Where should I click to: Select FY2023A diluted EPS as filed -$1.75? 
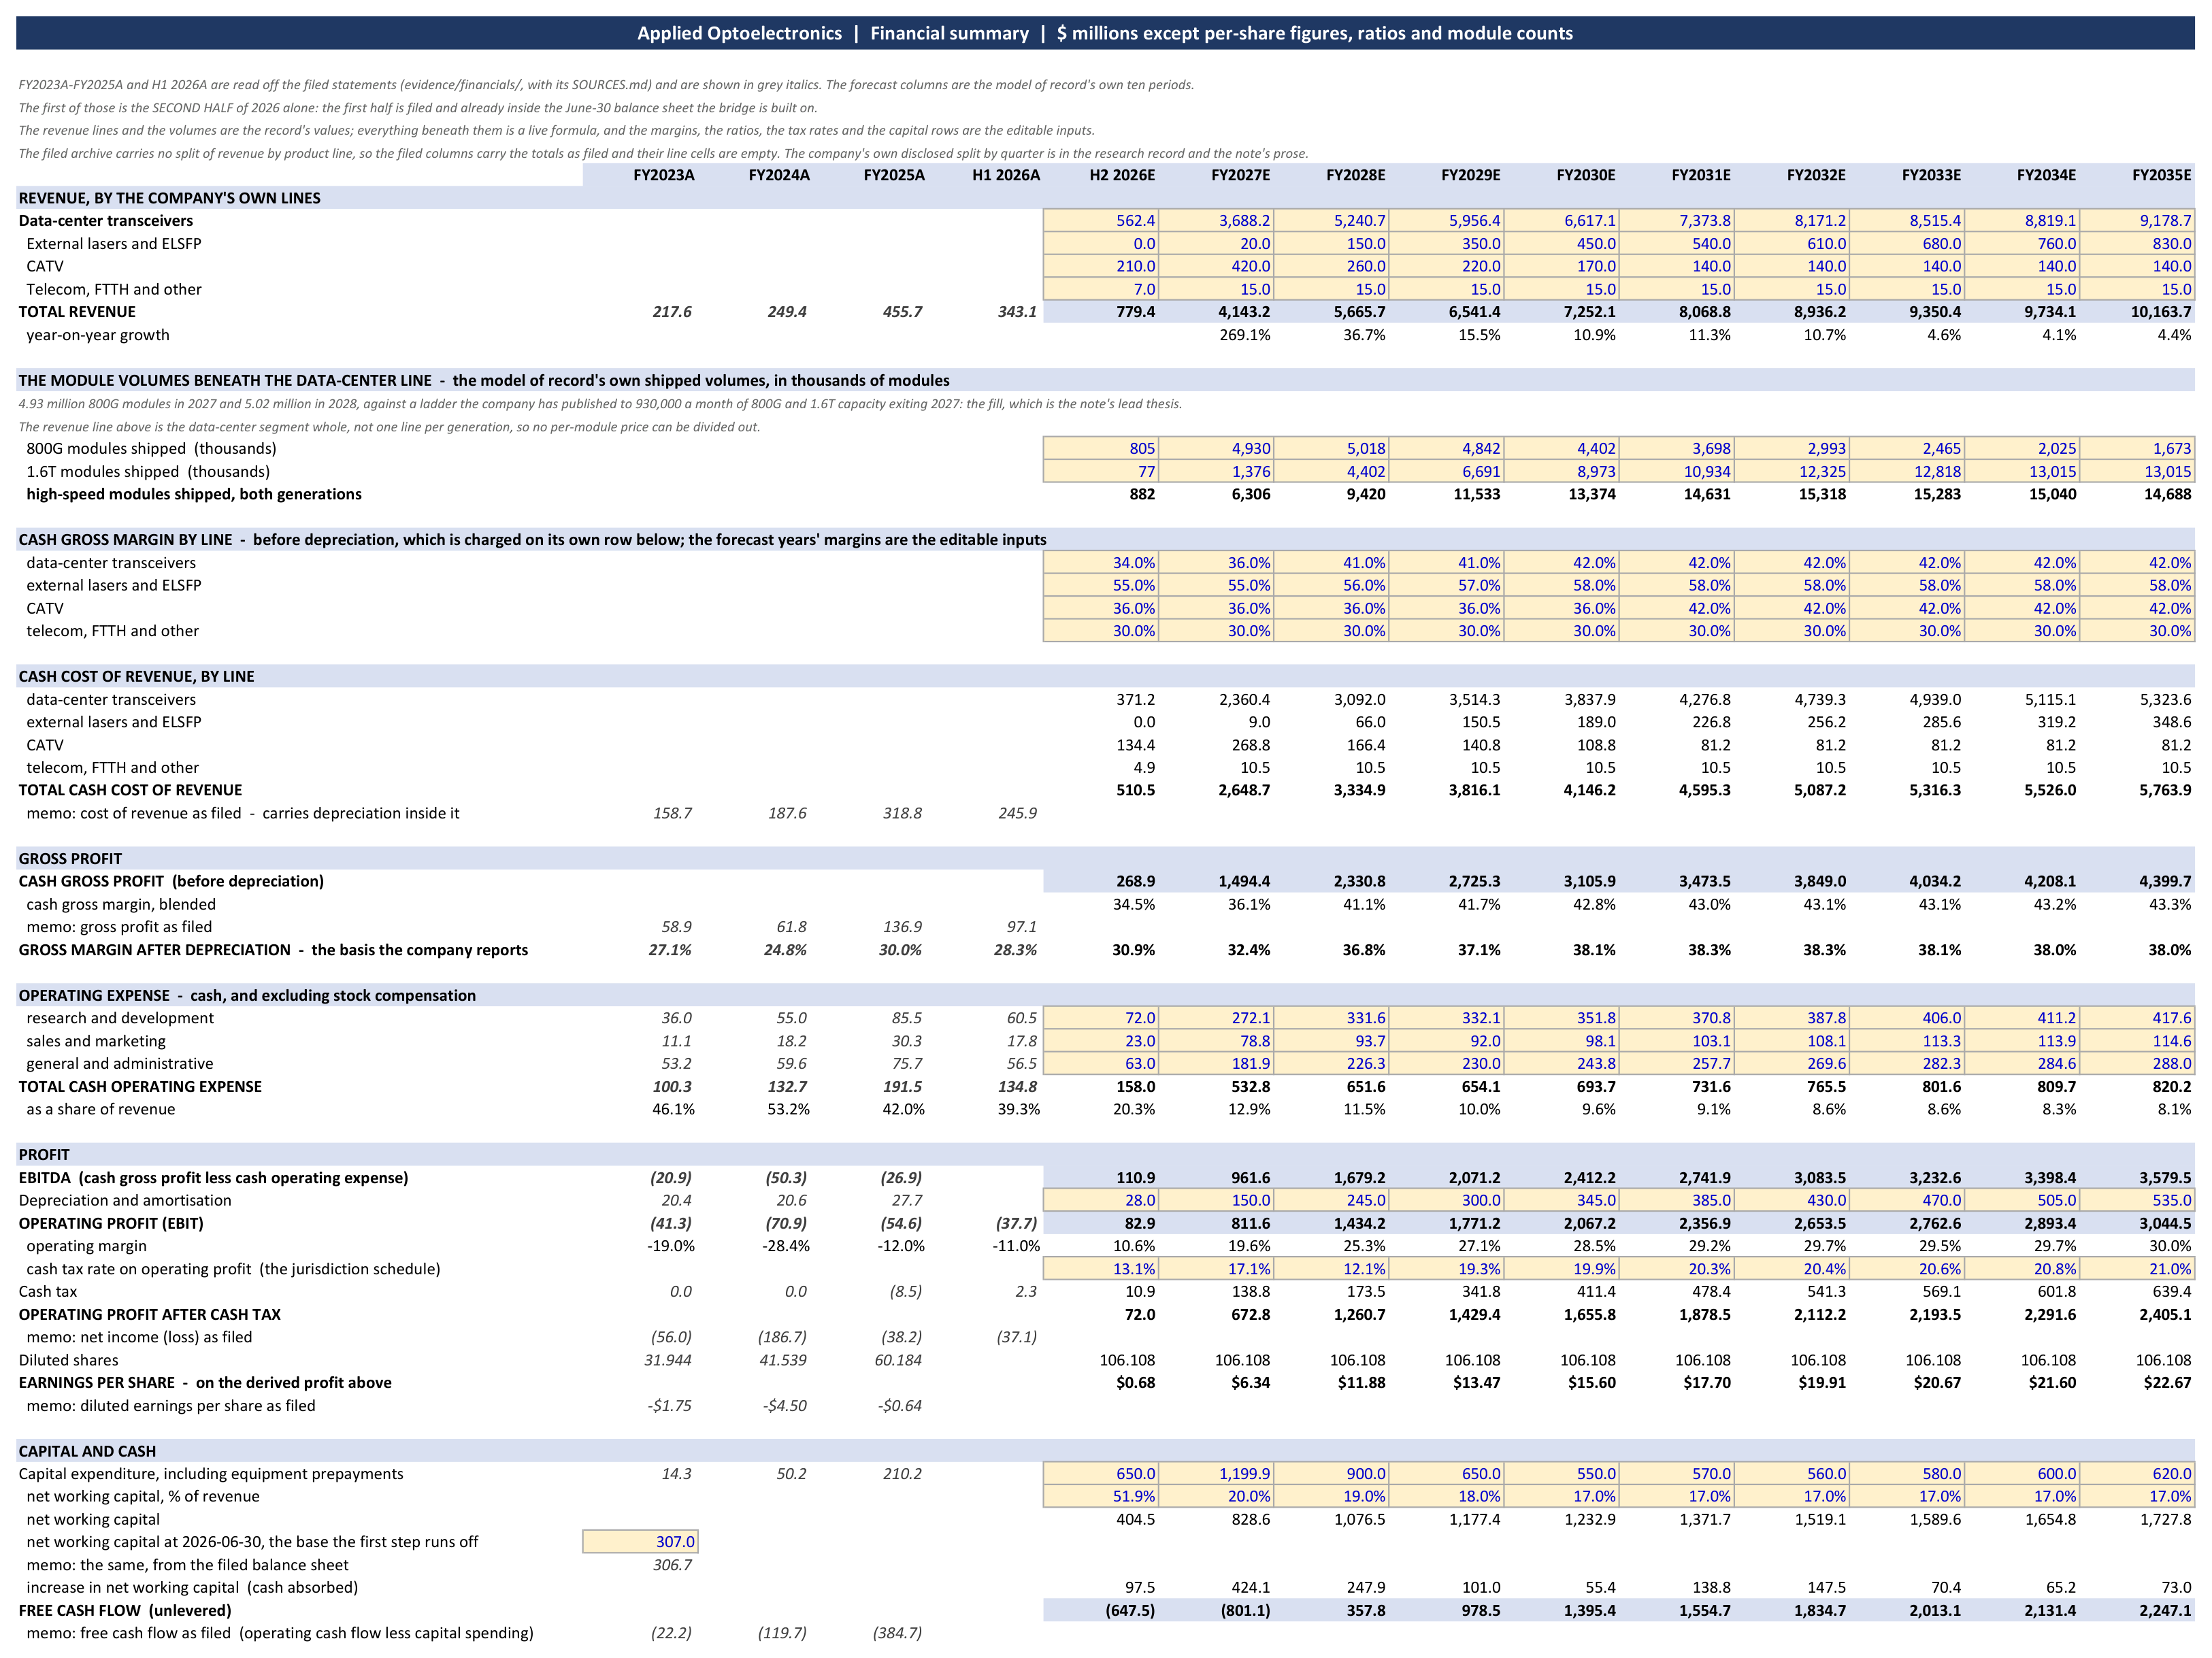pos(670,1405)
